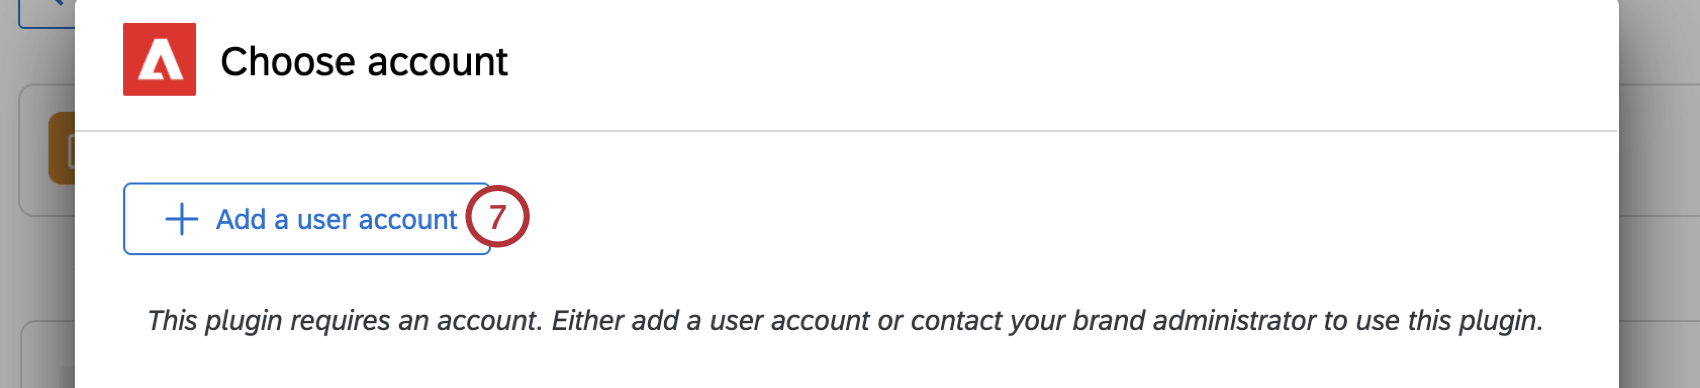Click the plus icon beside Add a user account
This screenshot has height=388, width=1700.
pos(182,219)
